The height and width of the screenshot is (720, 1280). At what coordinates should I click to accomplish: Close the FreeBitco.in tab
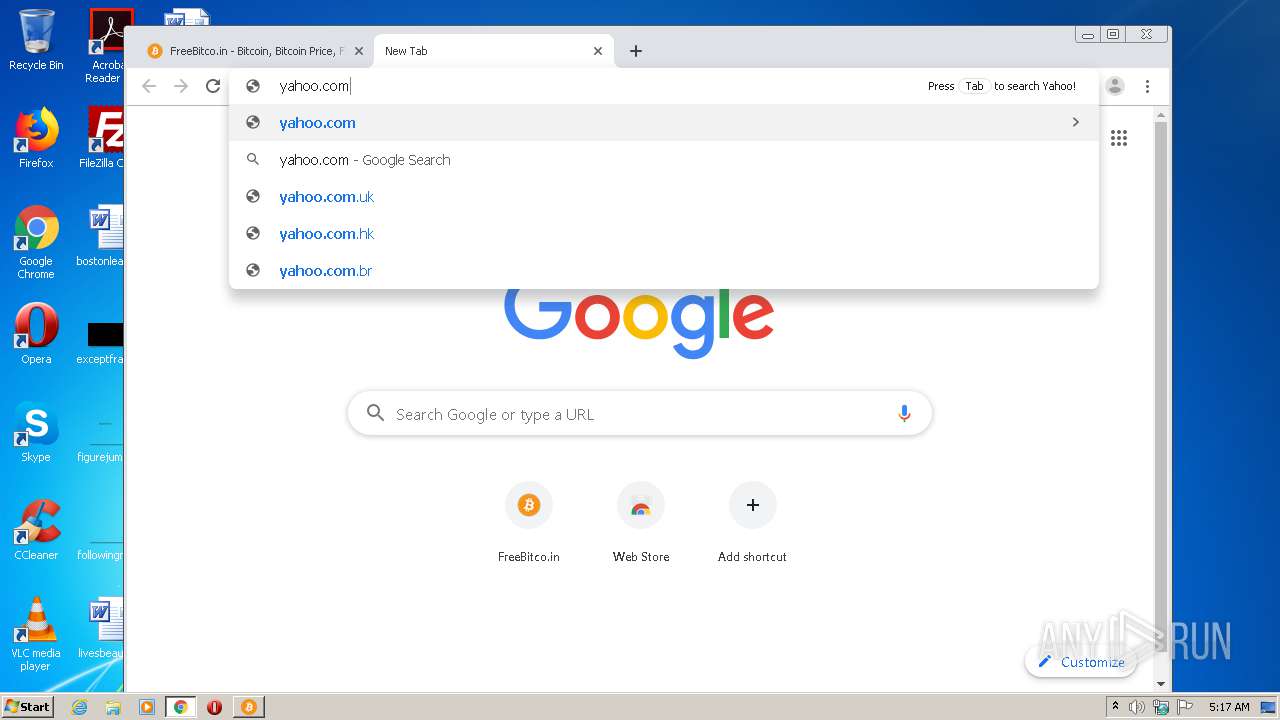tap(359, 51)
